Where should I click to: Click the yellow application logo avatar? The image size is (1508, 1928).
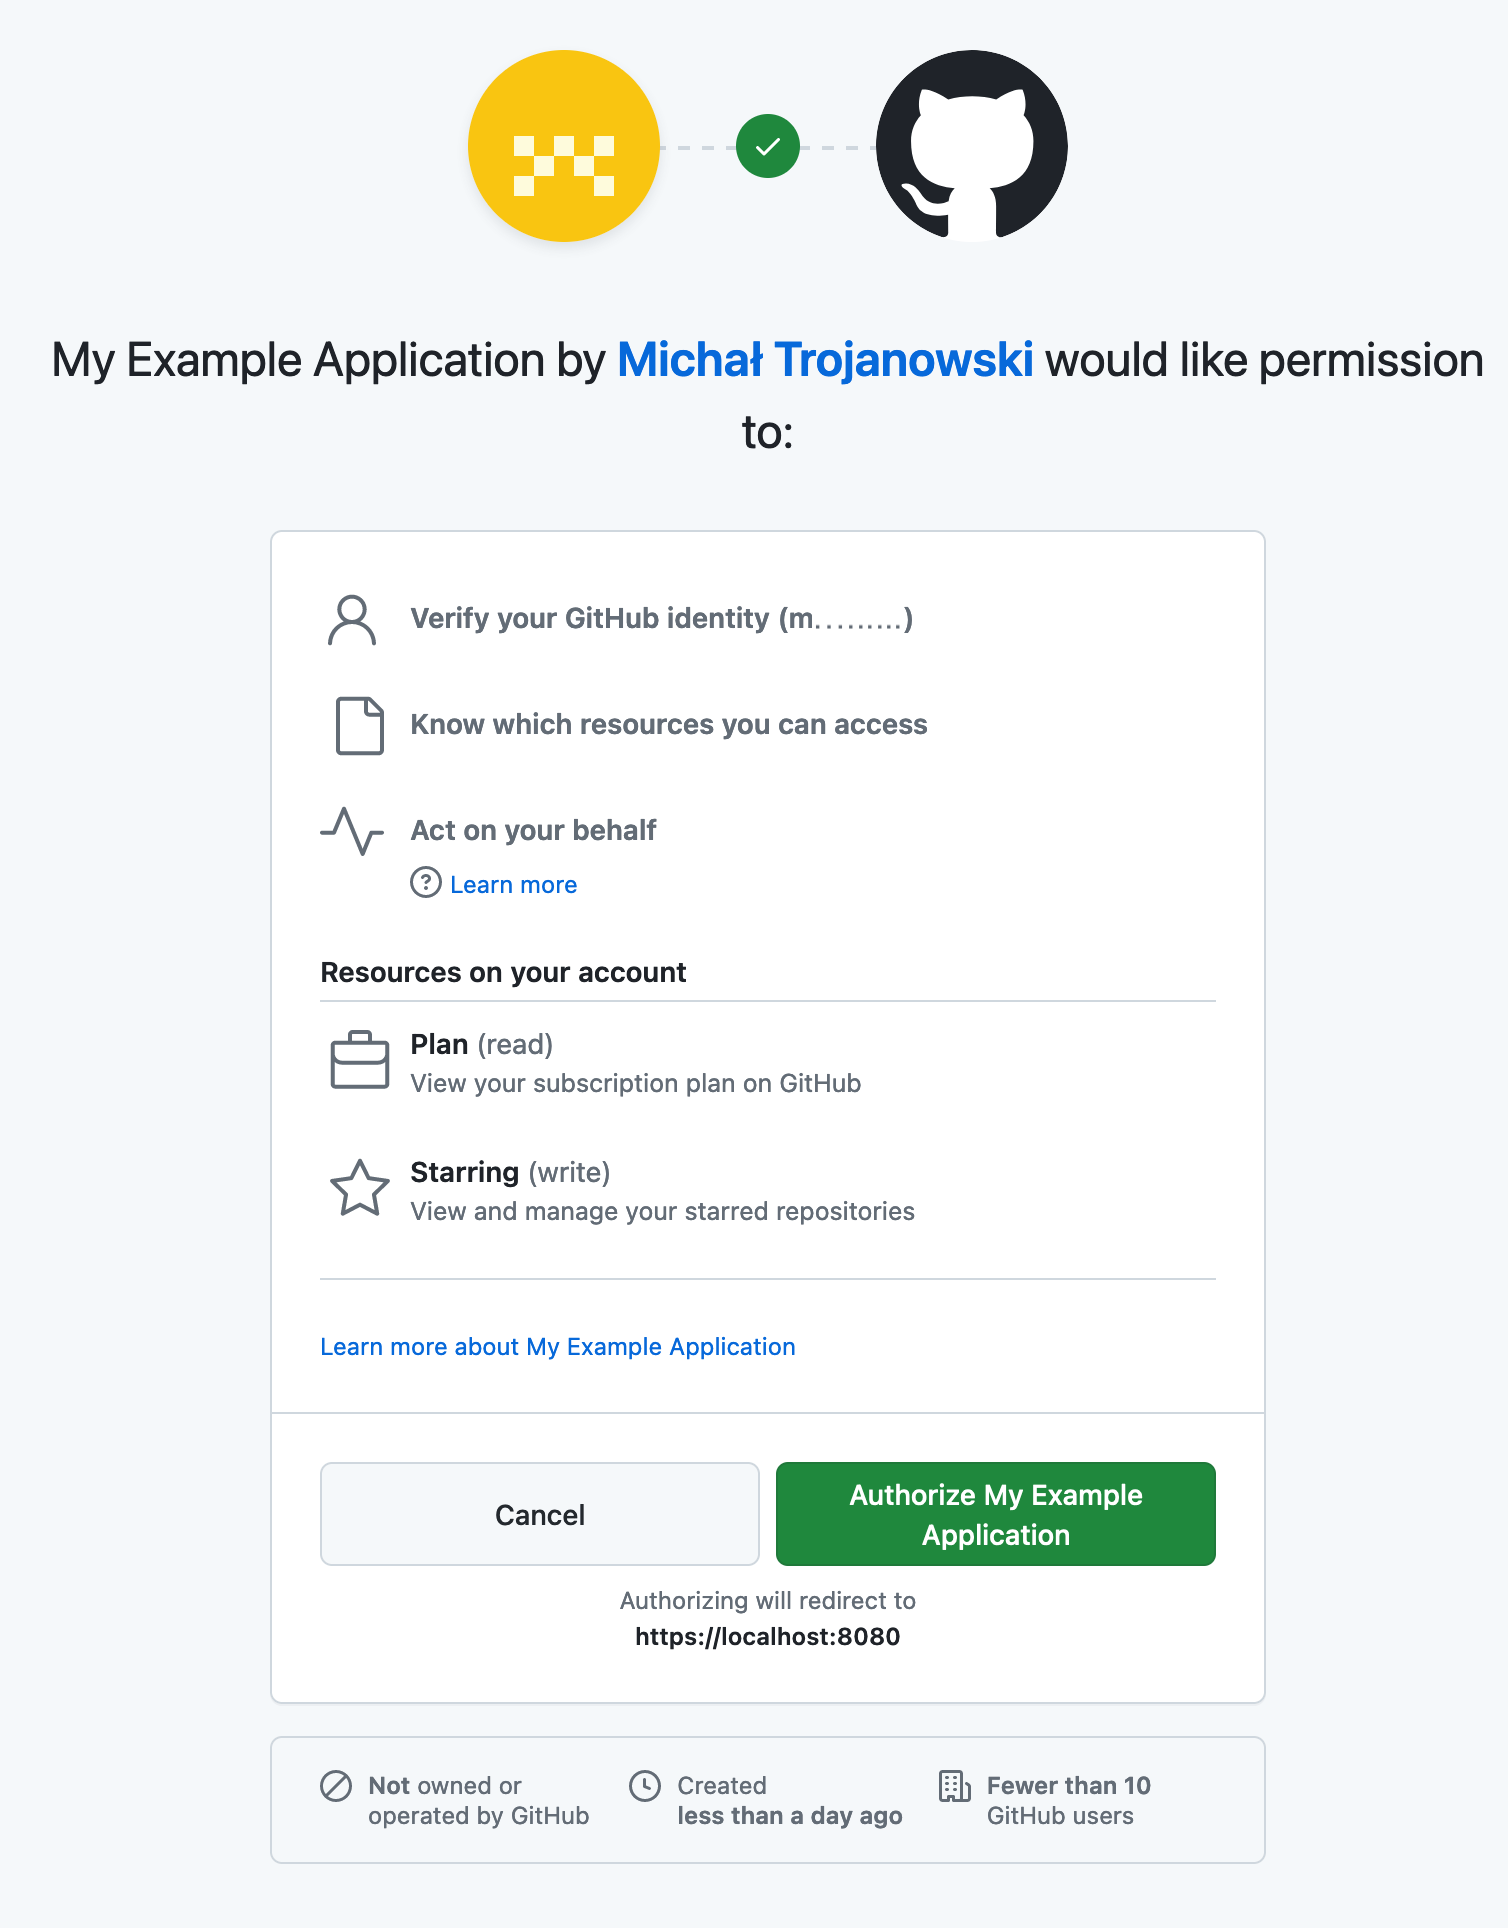tap(564, 146)
